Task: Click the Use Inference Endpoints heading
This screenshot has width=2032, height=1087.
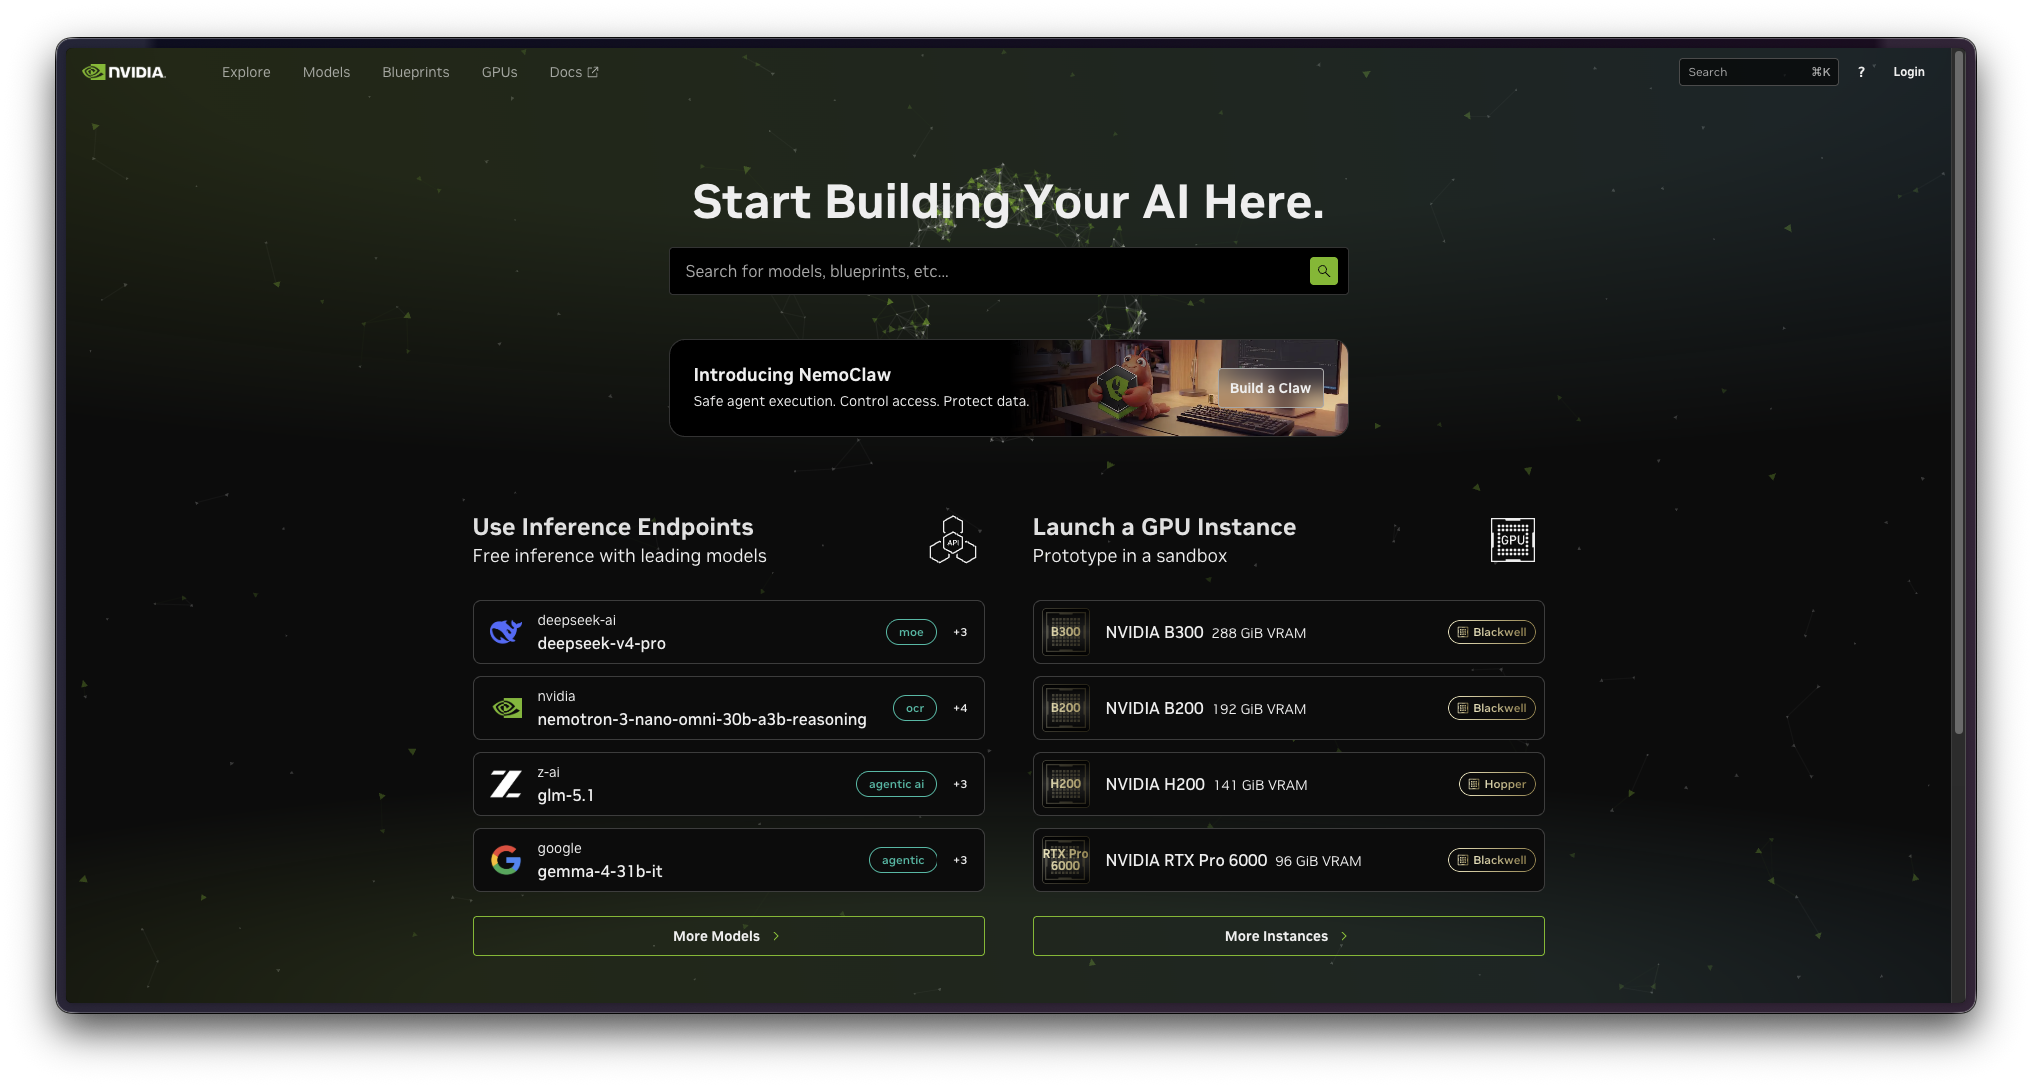Action: [x=613, y=527]
